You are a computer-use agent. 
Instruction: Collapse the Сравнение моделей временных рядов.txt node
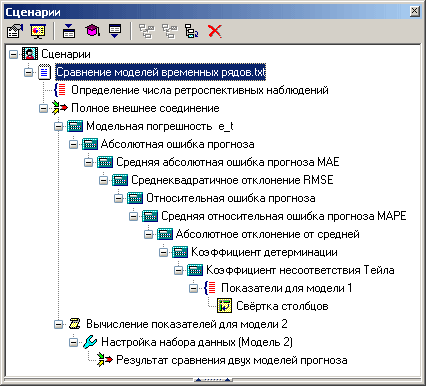click(x=29, y=72)
